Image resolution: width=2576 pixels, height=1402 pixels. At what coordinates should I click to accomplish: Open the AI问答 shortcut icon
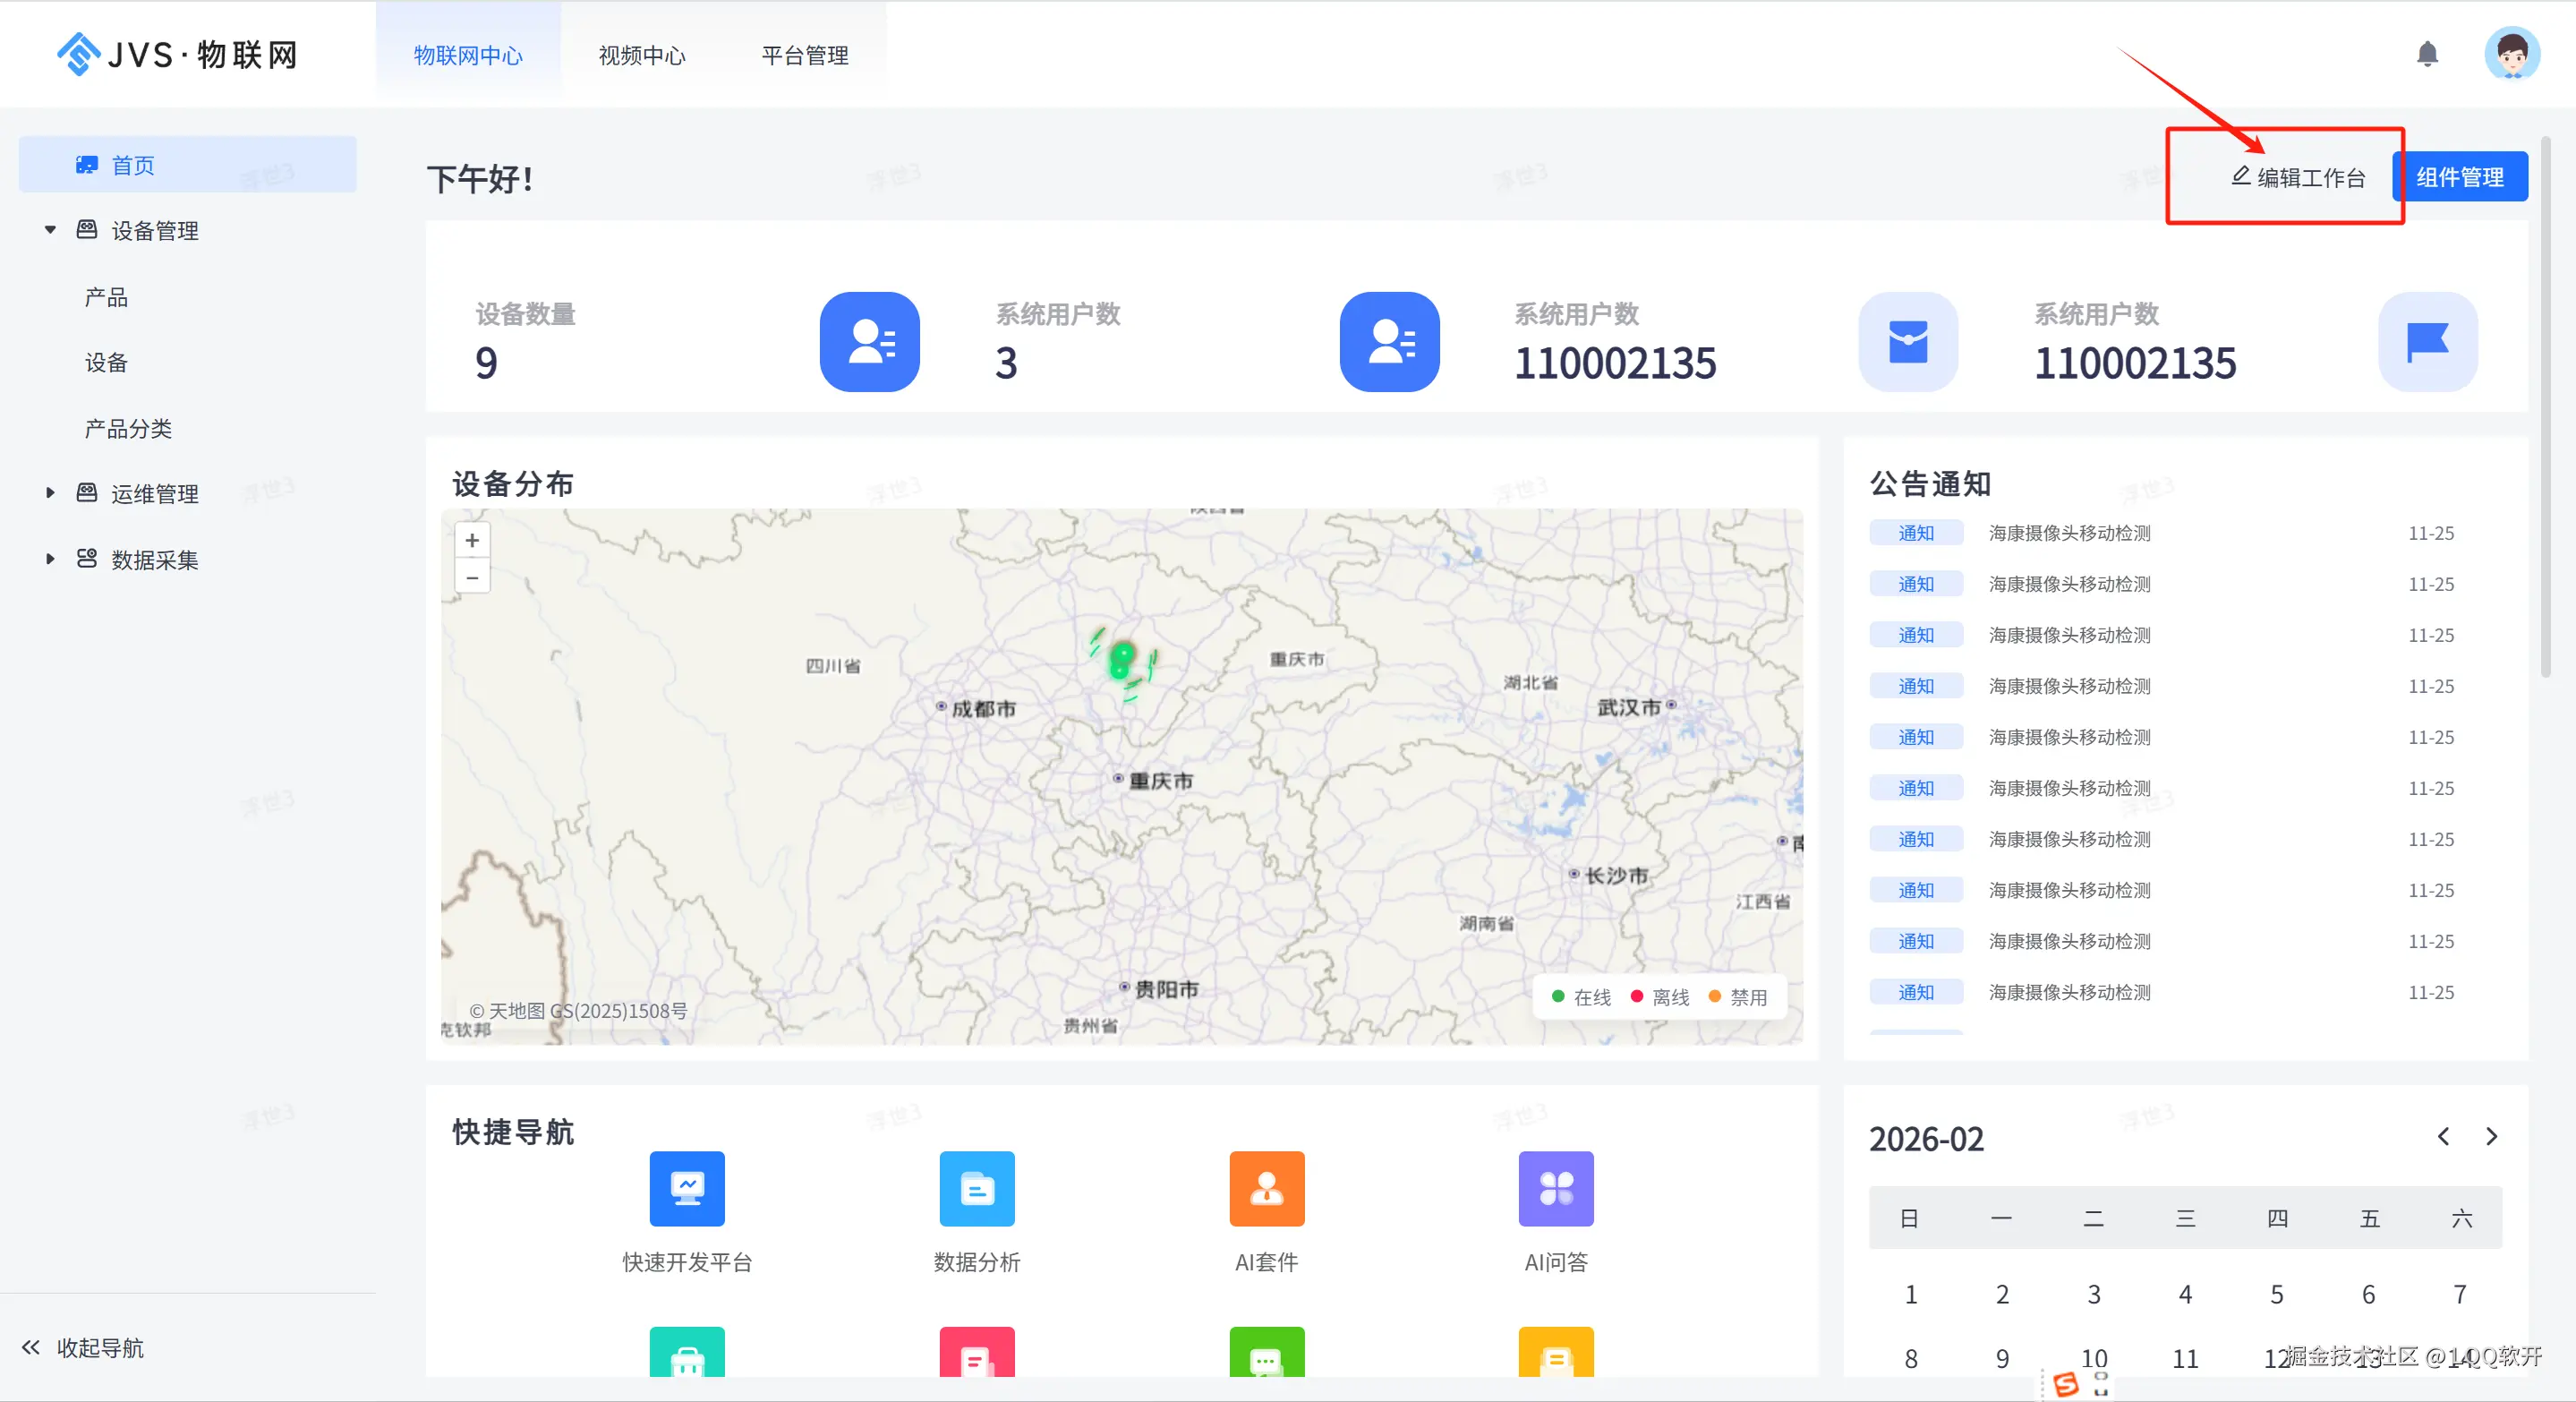pos(1555,1188)
